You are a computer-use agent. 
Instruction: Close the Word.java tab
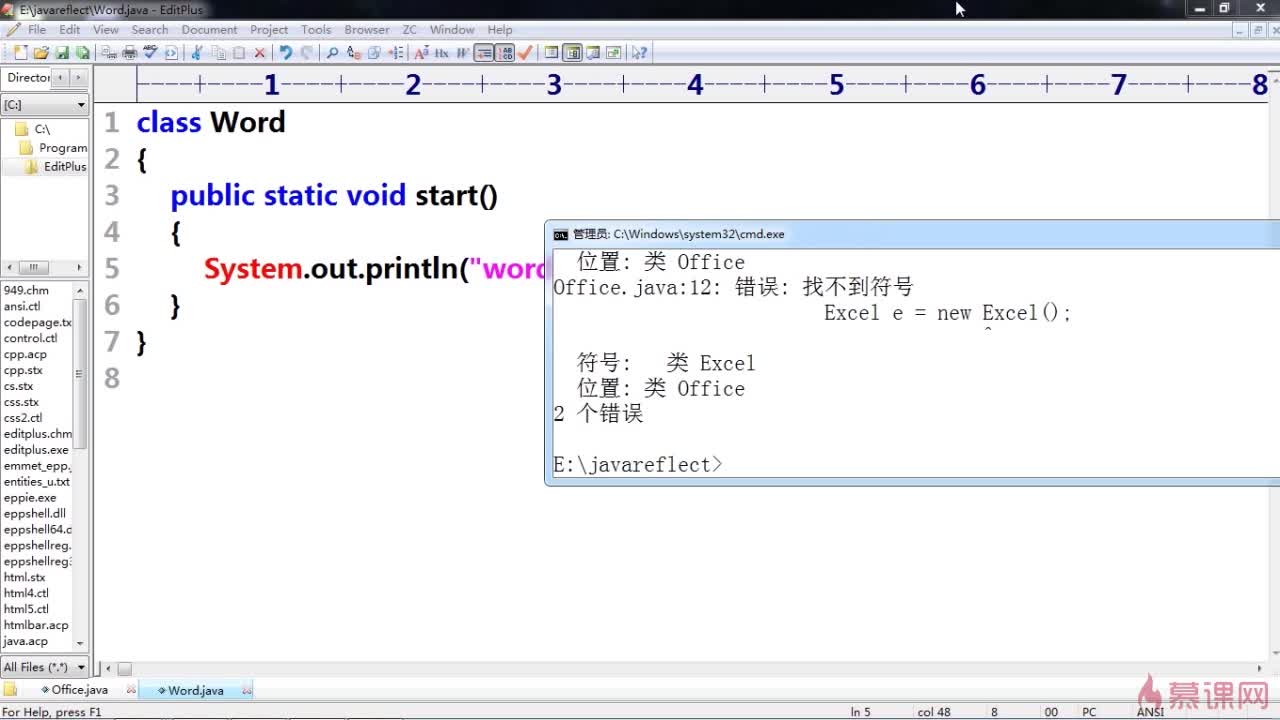pos(247,690)
